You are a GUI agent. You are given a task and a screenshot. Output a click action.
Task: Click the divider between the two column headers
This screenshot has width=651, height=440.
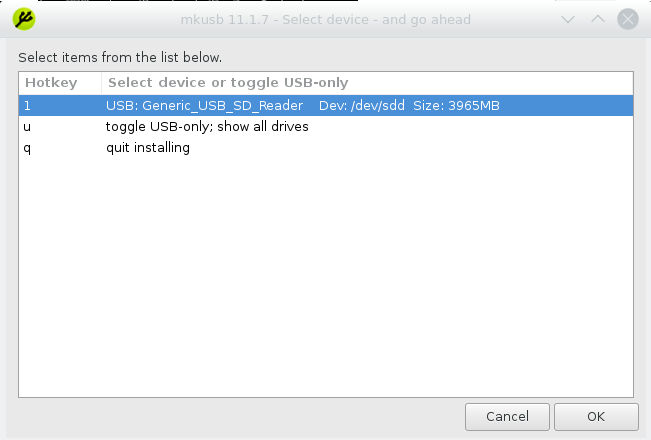[101, 82]
